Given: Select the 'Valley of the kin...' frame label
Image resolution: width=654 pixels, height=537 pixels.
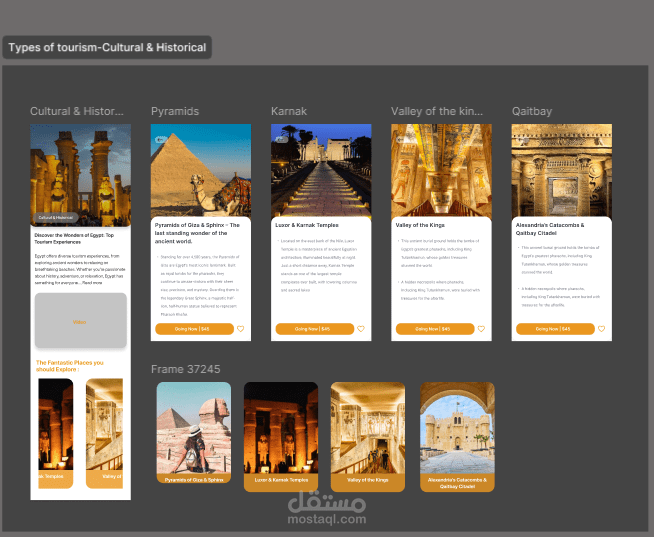Looking at the screenshot, I should tap(437, 111).
